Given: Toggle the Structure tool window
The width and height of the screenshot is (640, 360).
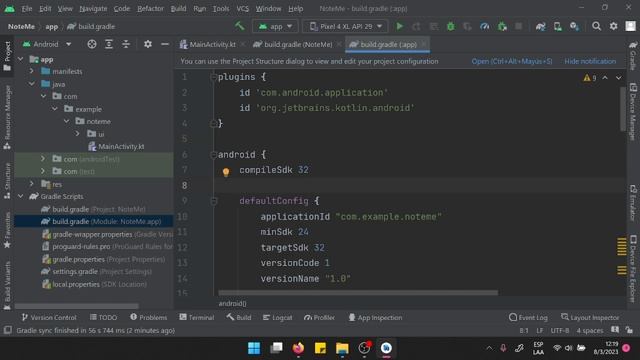Looking at the screenshot, I should tap(7, 180).
